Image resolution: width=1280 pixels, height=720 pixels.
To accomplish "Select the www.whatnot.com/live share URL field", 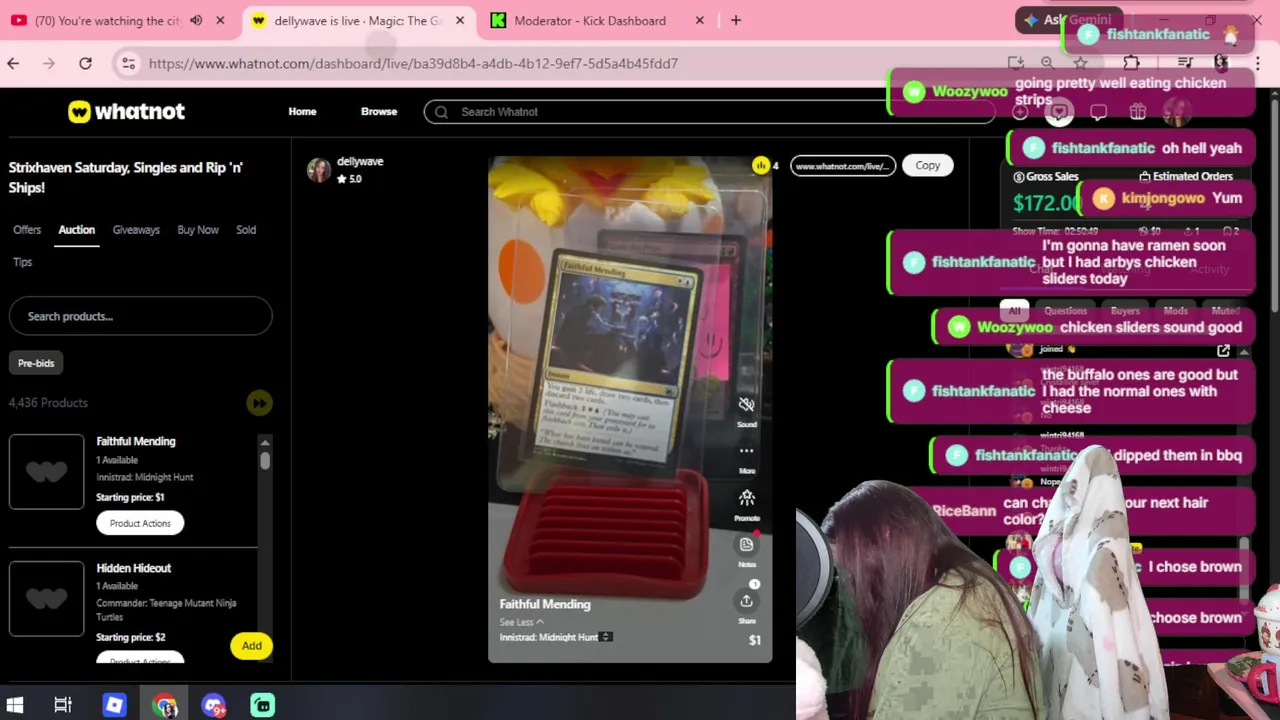I will 842,166.
